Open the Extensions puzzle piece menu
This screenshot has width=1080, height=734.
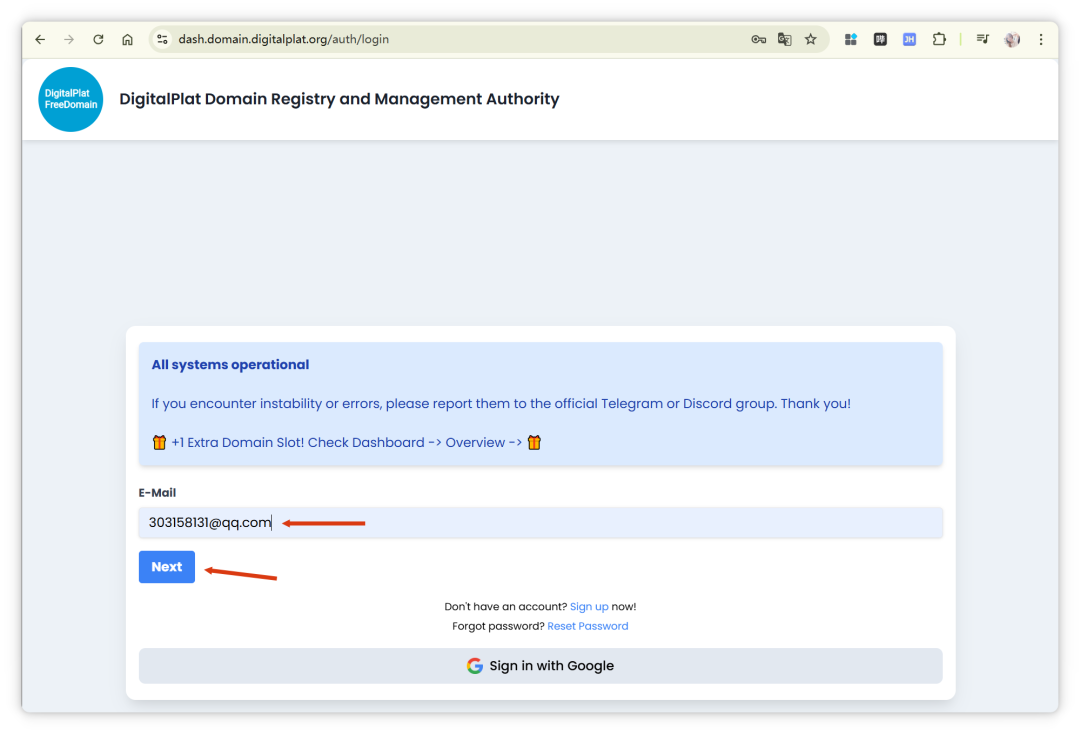pyautogui.click(x=939, y=39)
